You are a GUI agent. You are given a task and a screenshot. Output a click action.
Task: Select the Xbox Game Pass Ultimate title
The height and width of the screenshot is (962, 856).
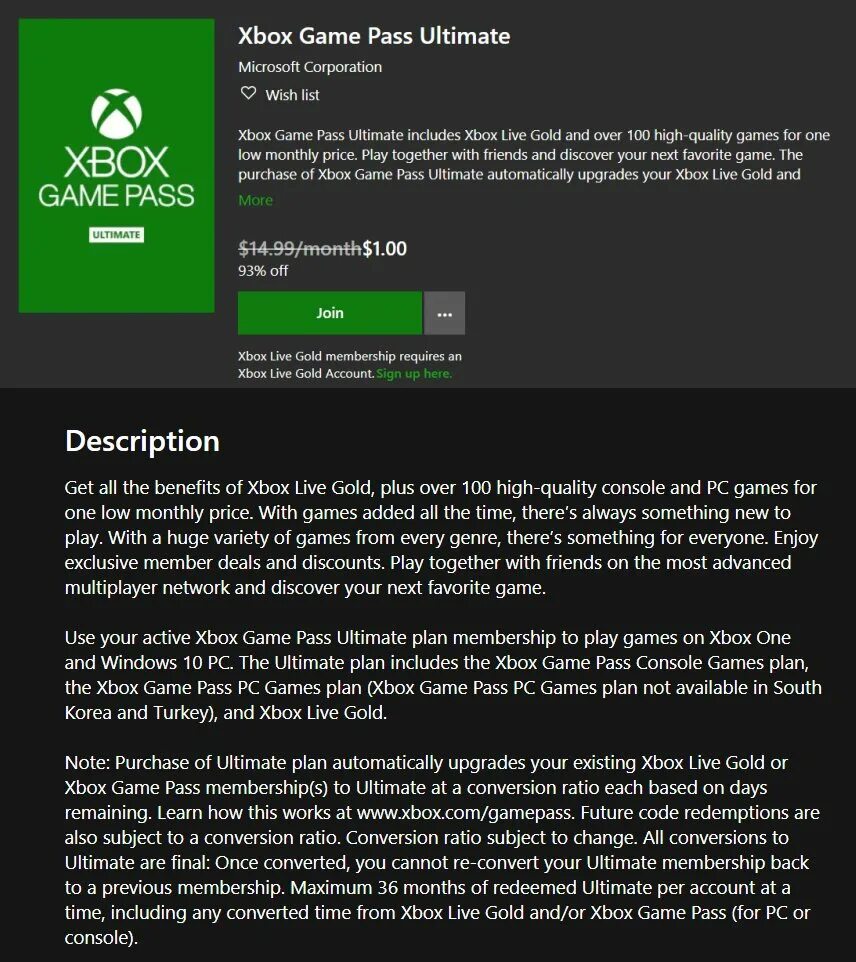tap(374, 36)
